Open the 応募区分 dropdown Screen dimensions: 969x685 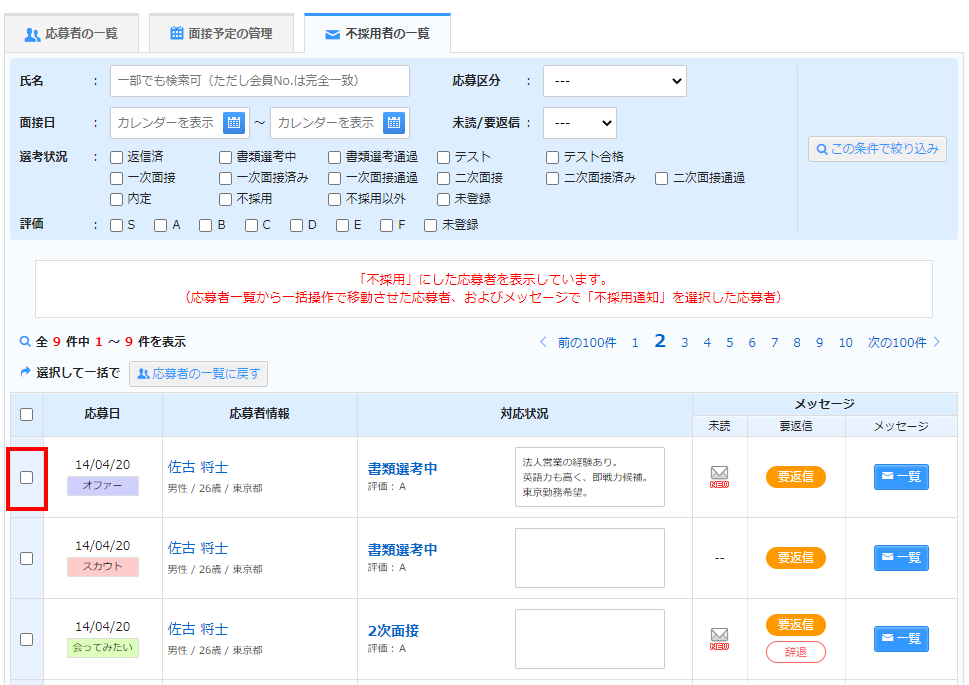(x=615, y=81)
